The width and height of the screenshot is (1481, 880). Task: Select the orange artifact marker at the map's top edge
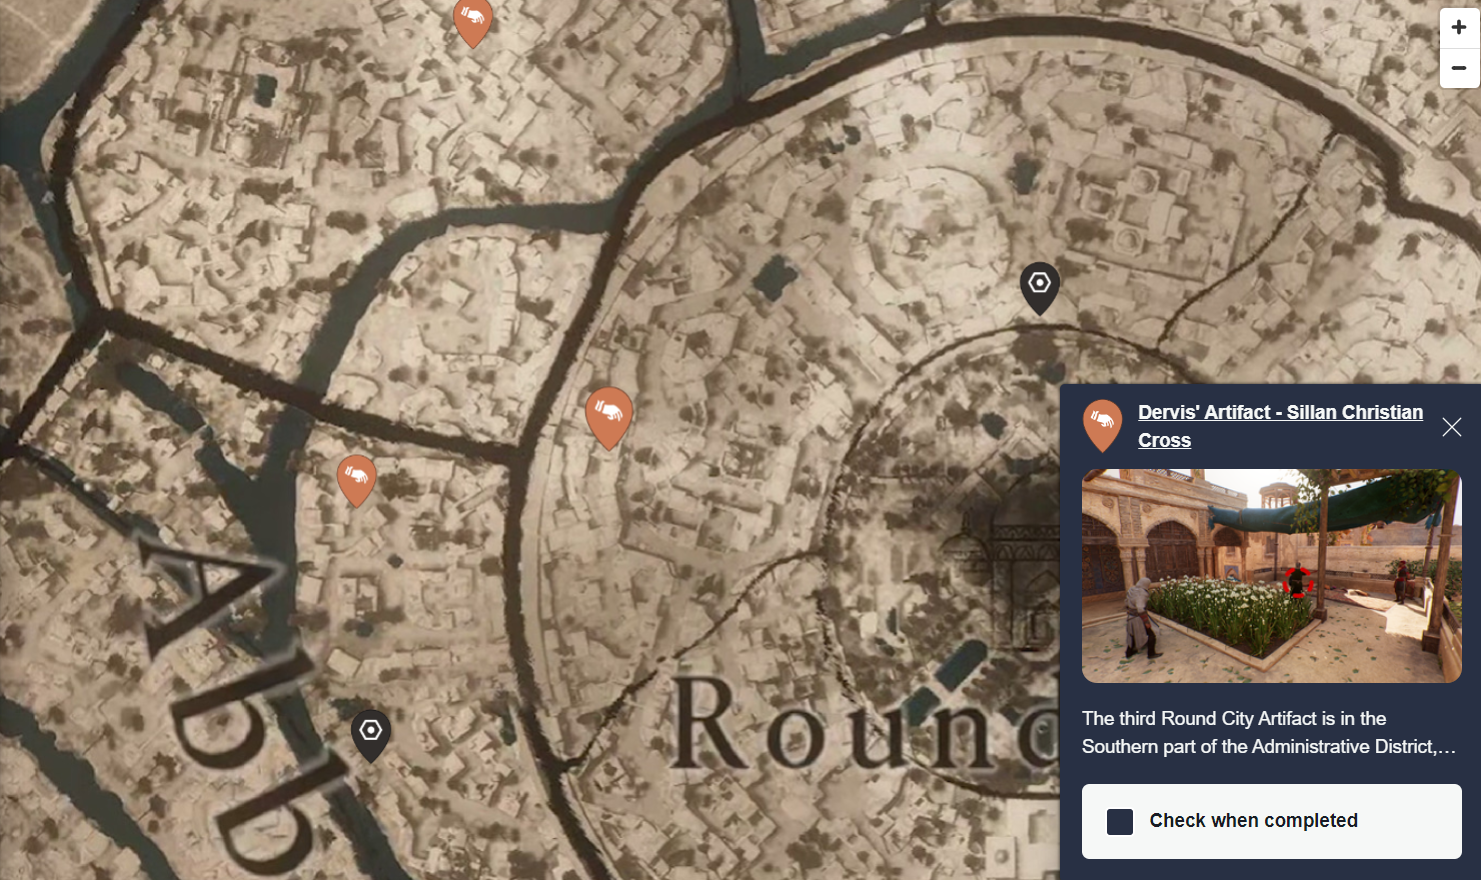point(472,22)
